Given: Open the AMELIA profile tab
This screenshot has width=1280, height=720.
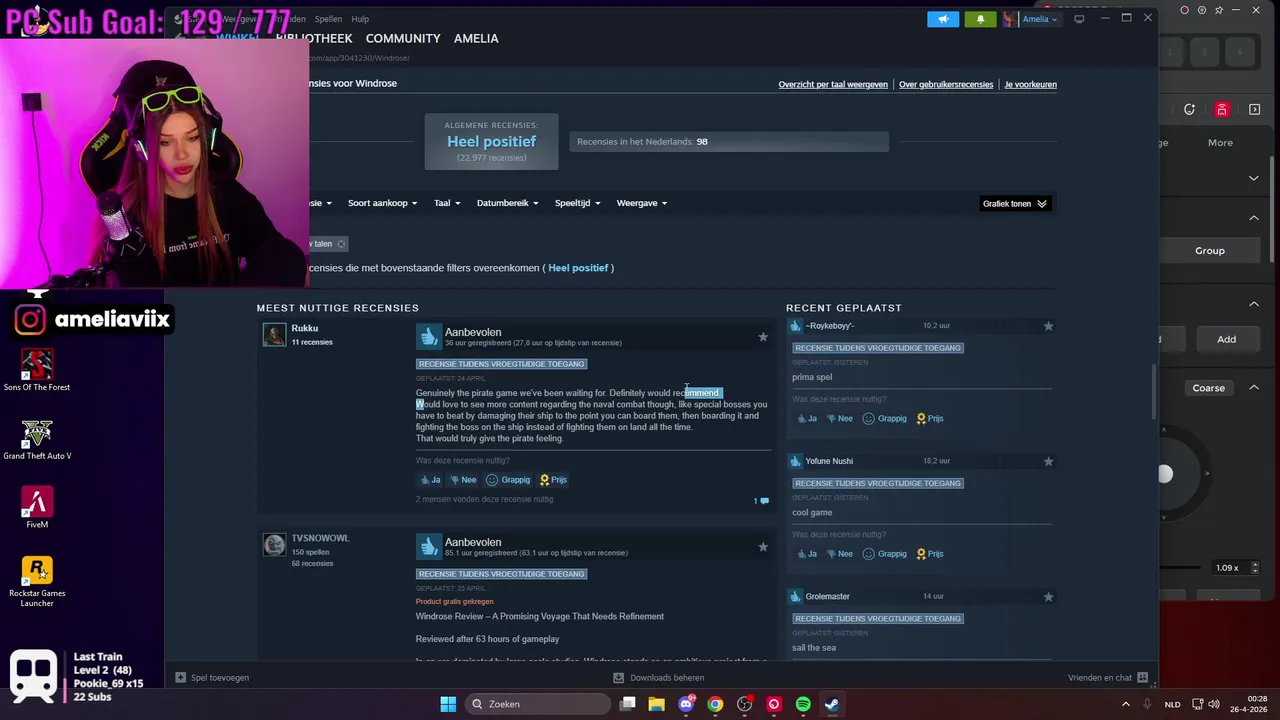Looking at the screenshot, I should pyautogui.click(x=476, y=38).
